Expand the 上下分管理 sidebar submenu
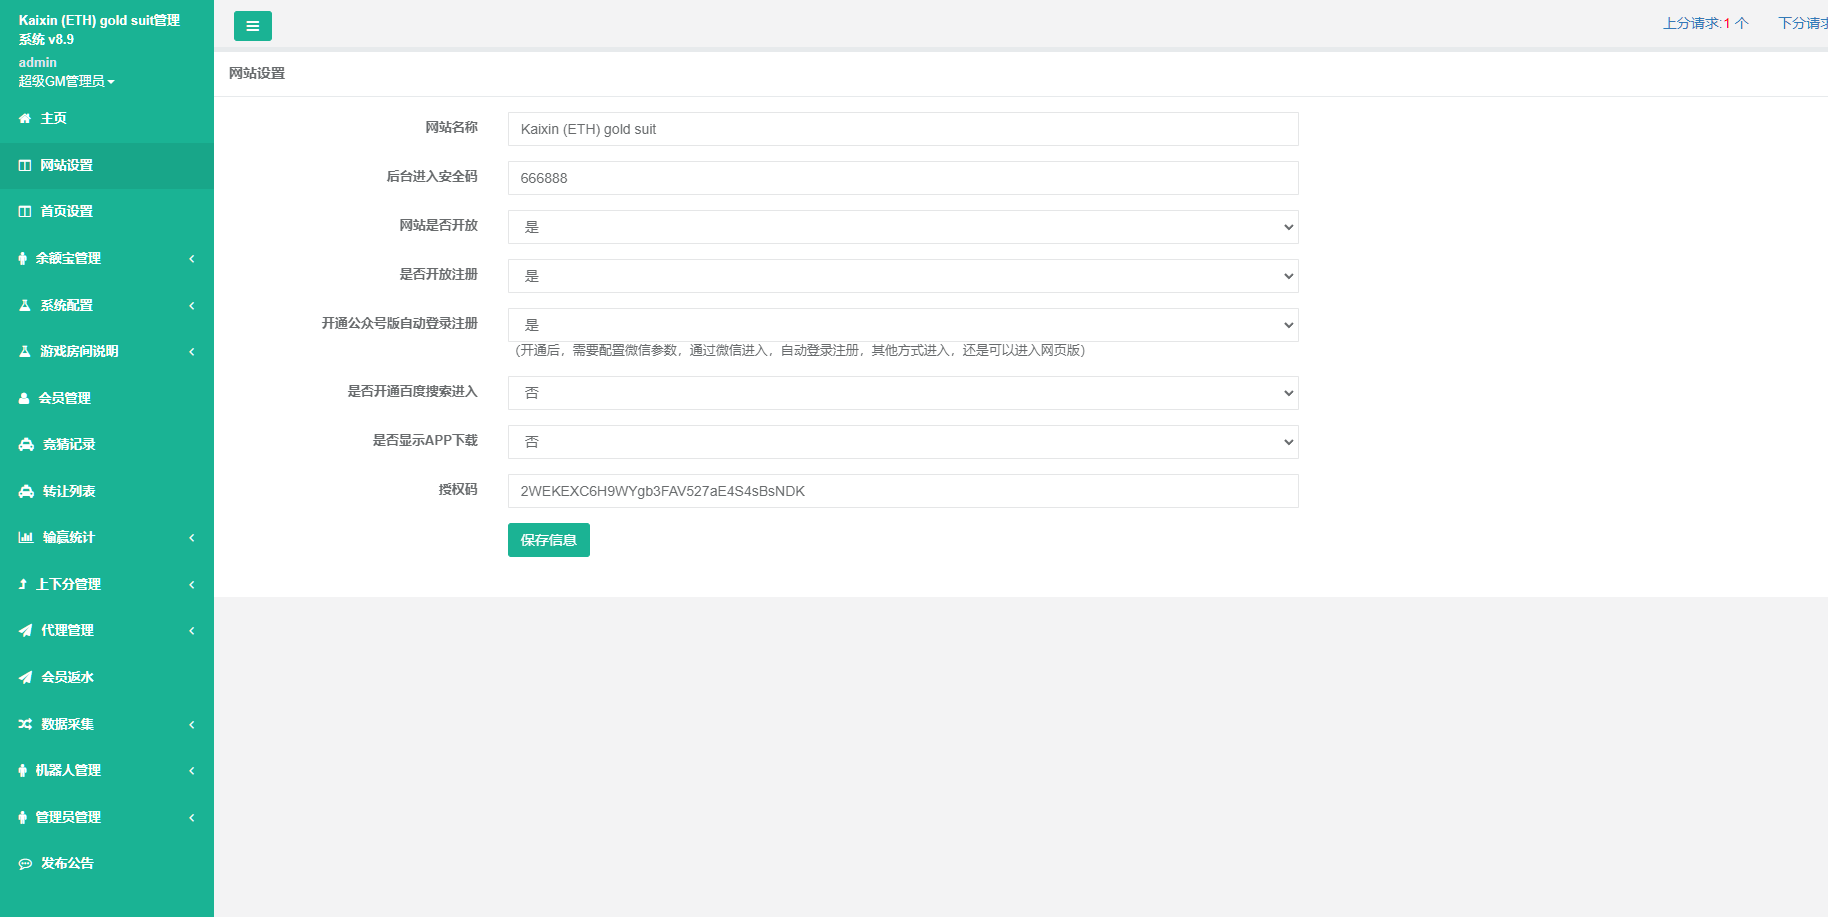 106,585
